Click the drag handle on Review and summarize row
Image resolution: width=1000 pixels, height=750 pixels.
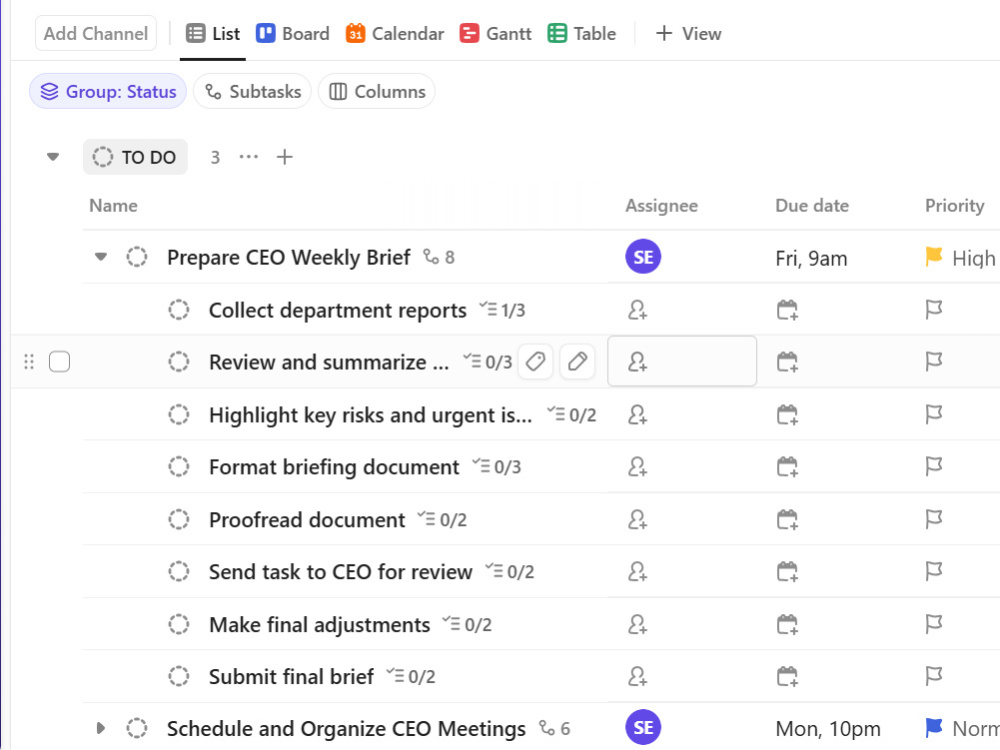(x=29, y=362)
